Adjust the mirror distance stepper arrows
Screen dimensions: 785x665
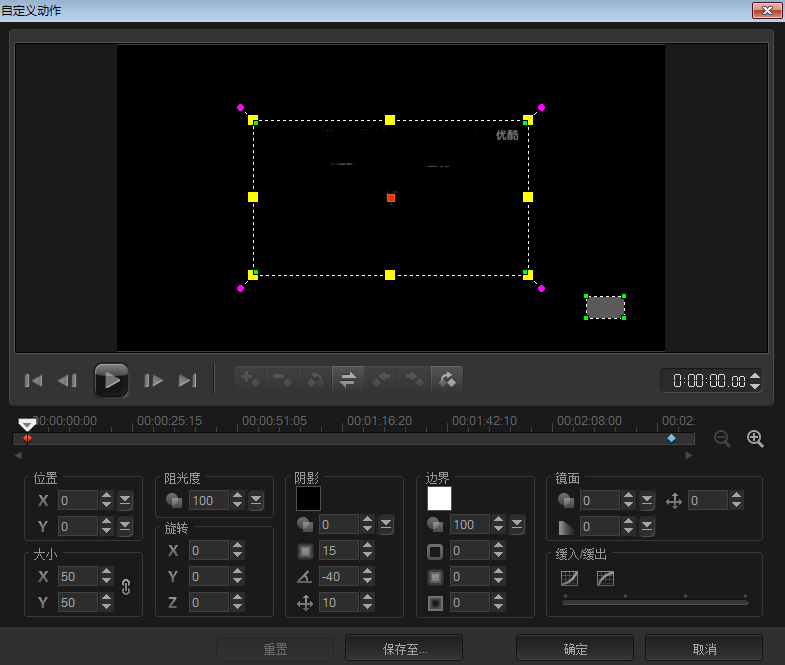(736, 500)
